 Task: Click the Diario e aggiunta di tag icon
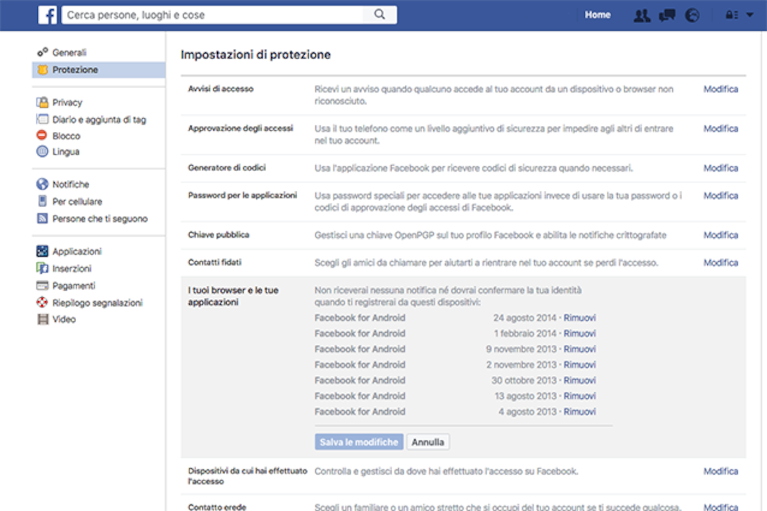(43, 119)
